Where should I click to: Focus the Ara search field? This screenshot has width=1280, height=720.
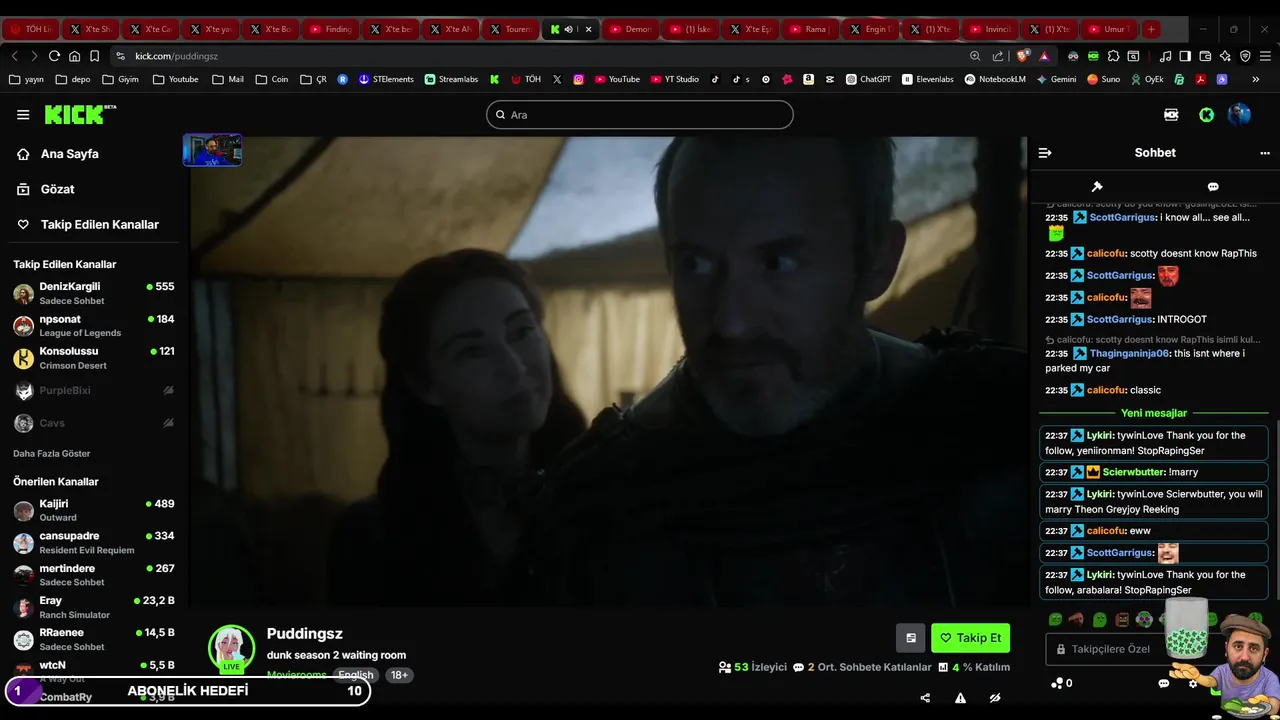tap(640, 115)
